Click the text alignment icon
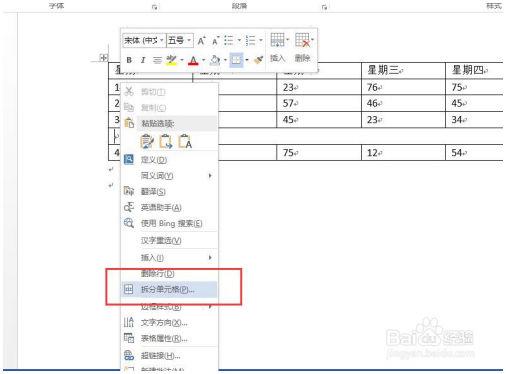Screen dimensions: 506x374 click(157, 60)
